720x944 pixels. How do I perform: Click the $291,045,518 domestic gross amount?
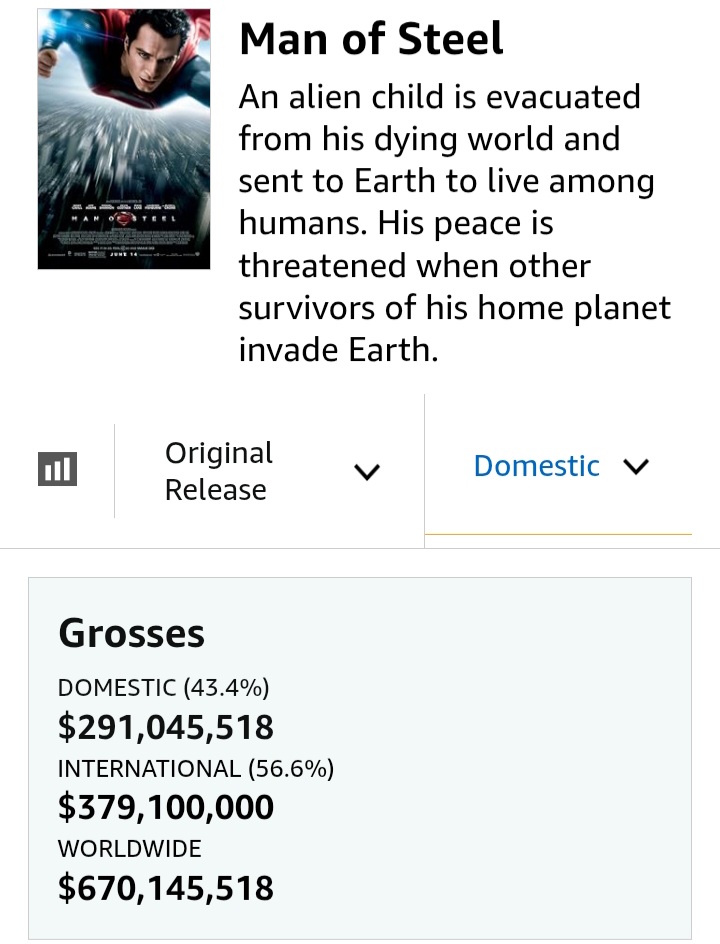(x=165, y=726)
